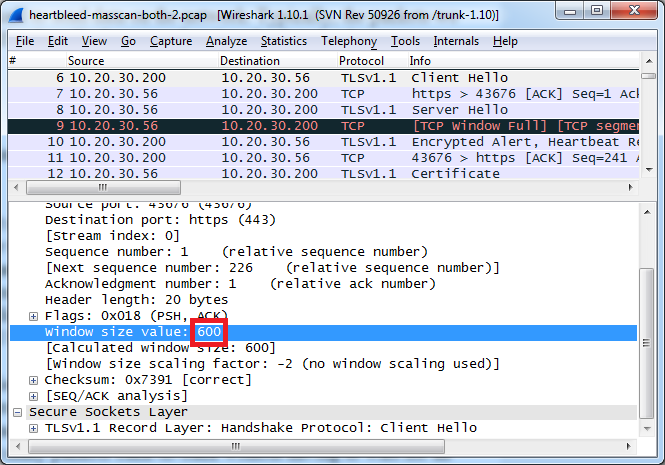
Task: Select packet 11 43676 > https ACK row
Action: pos(323,158)
